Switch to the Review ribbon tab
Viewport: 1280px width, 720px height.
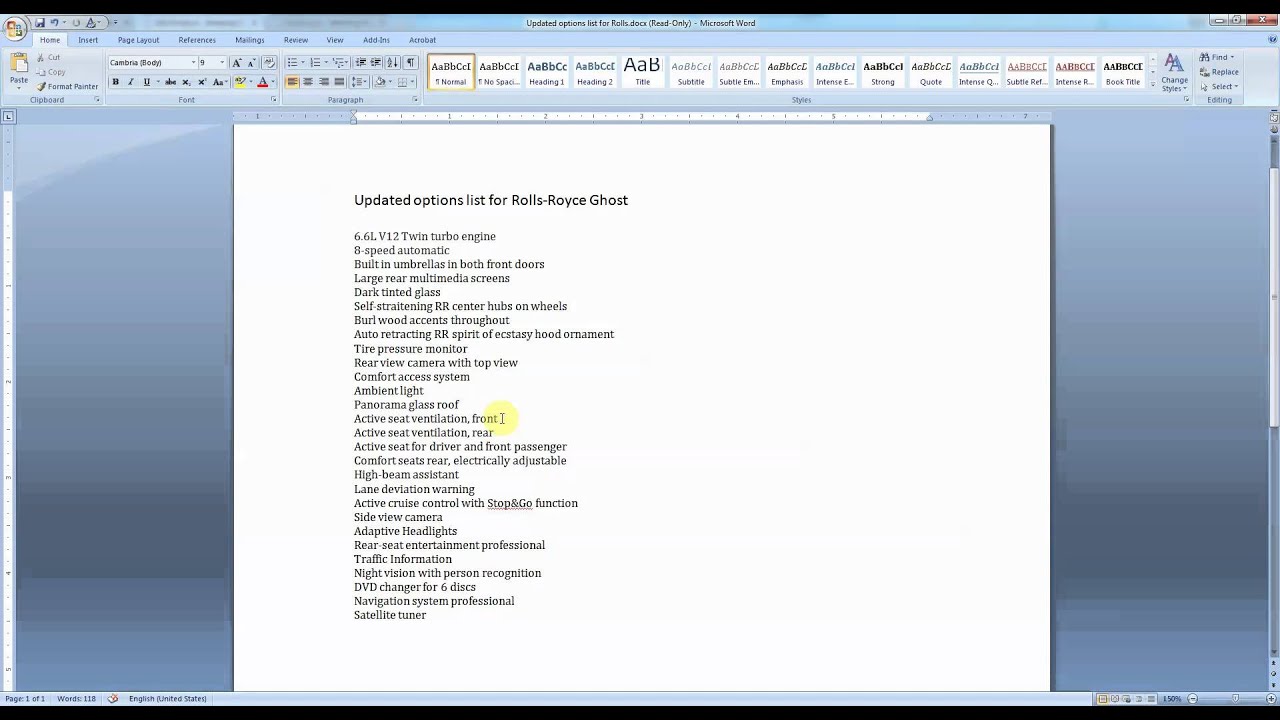(296, 40)
